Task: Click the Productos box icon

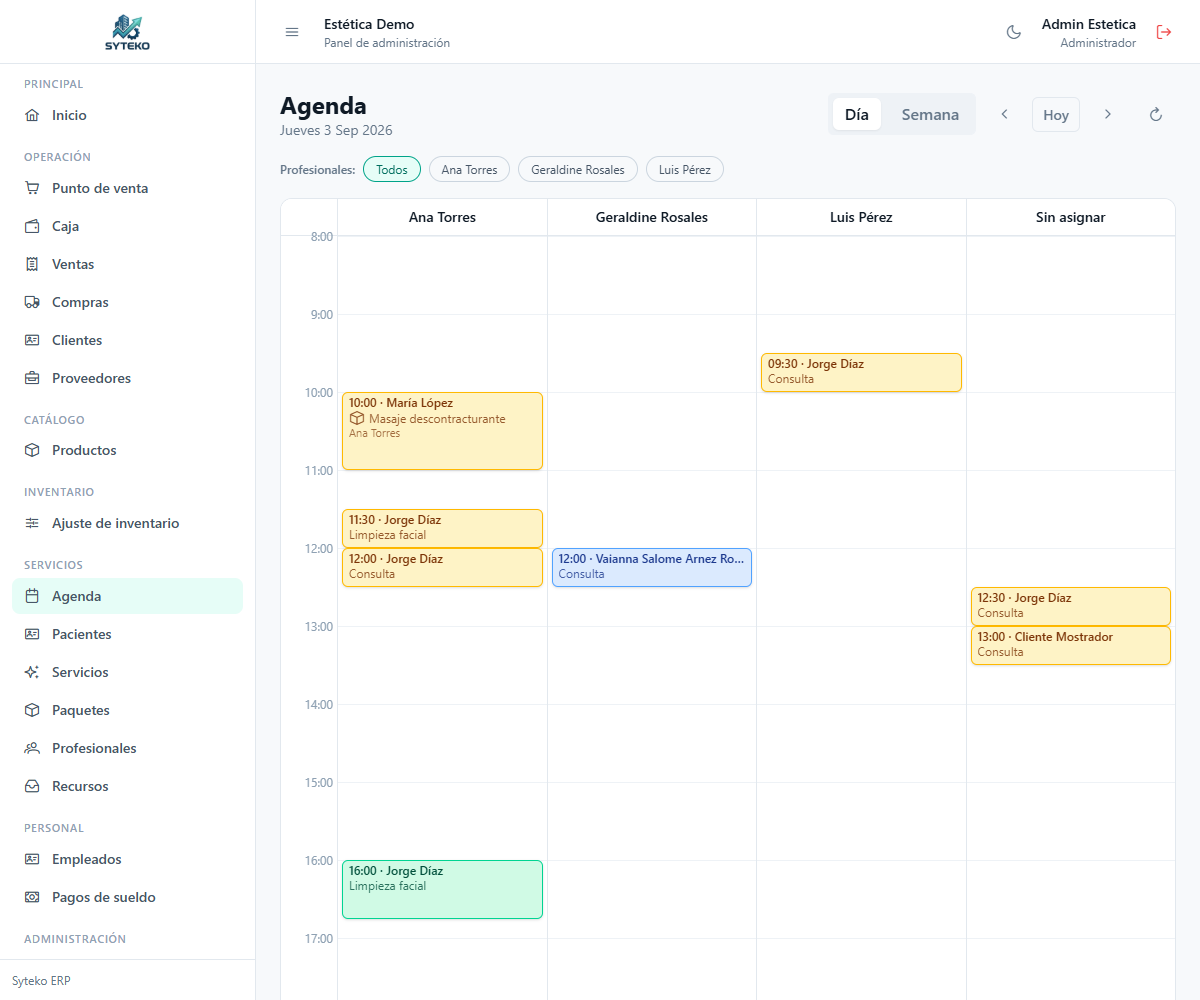Action: click(x=32, y=450)
